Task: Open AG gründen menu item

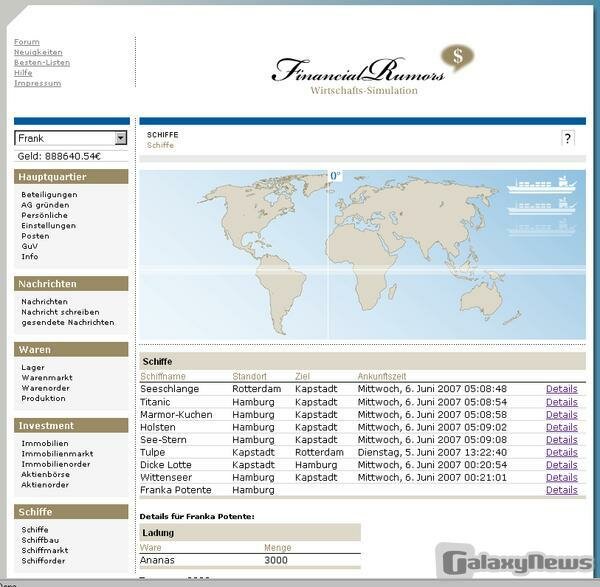Action: point(45,205)
